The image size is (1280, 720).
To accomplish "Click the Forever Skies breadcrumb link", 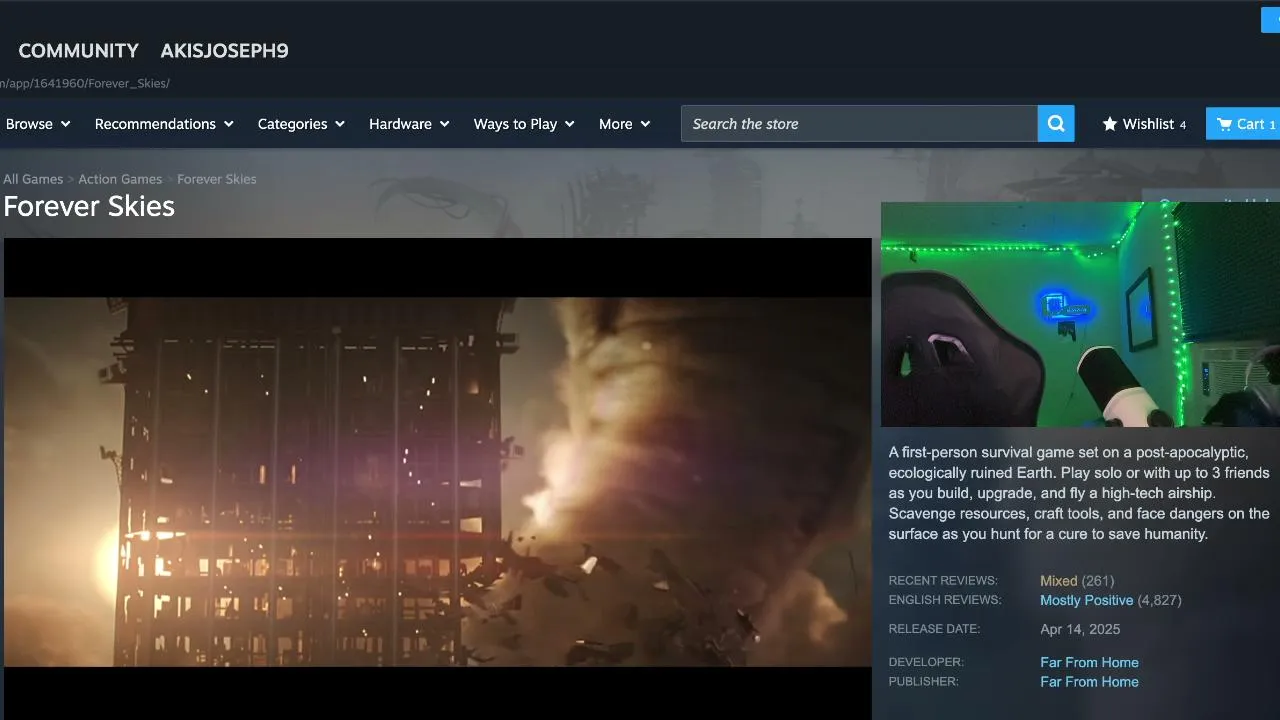I will [x=217, y=179].
